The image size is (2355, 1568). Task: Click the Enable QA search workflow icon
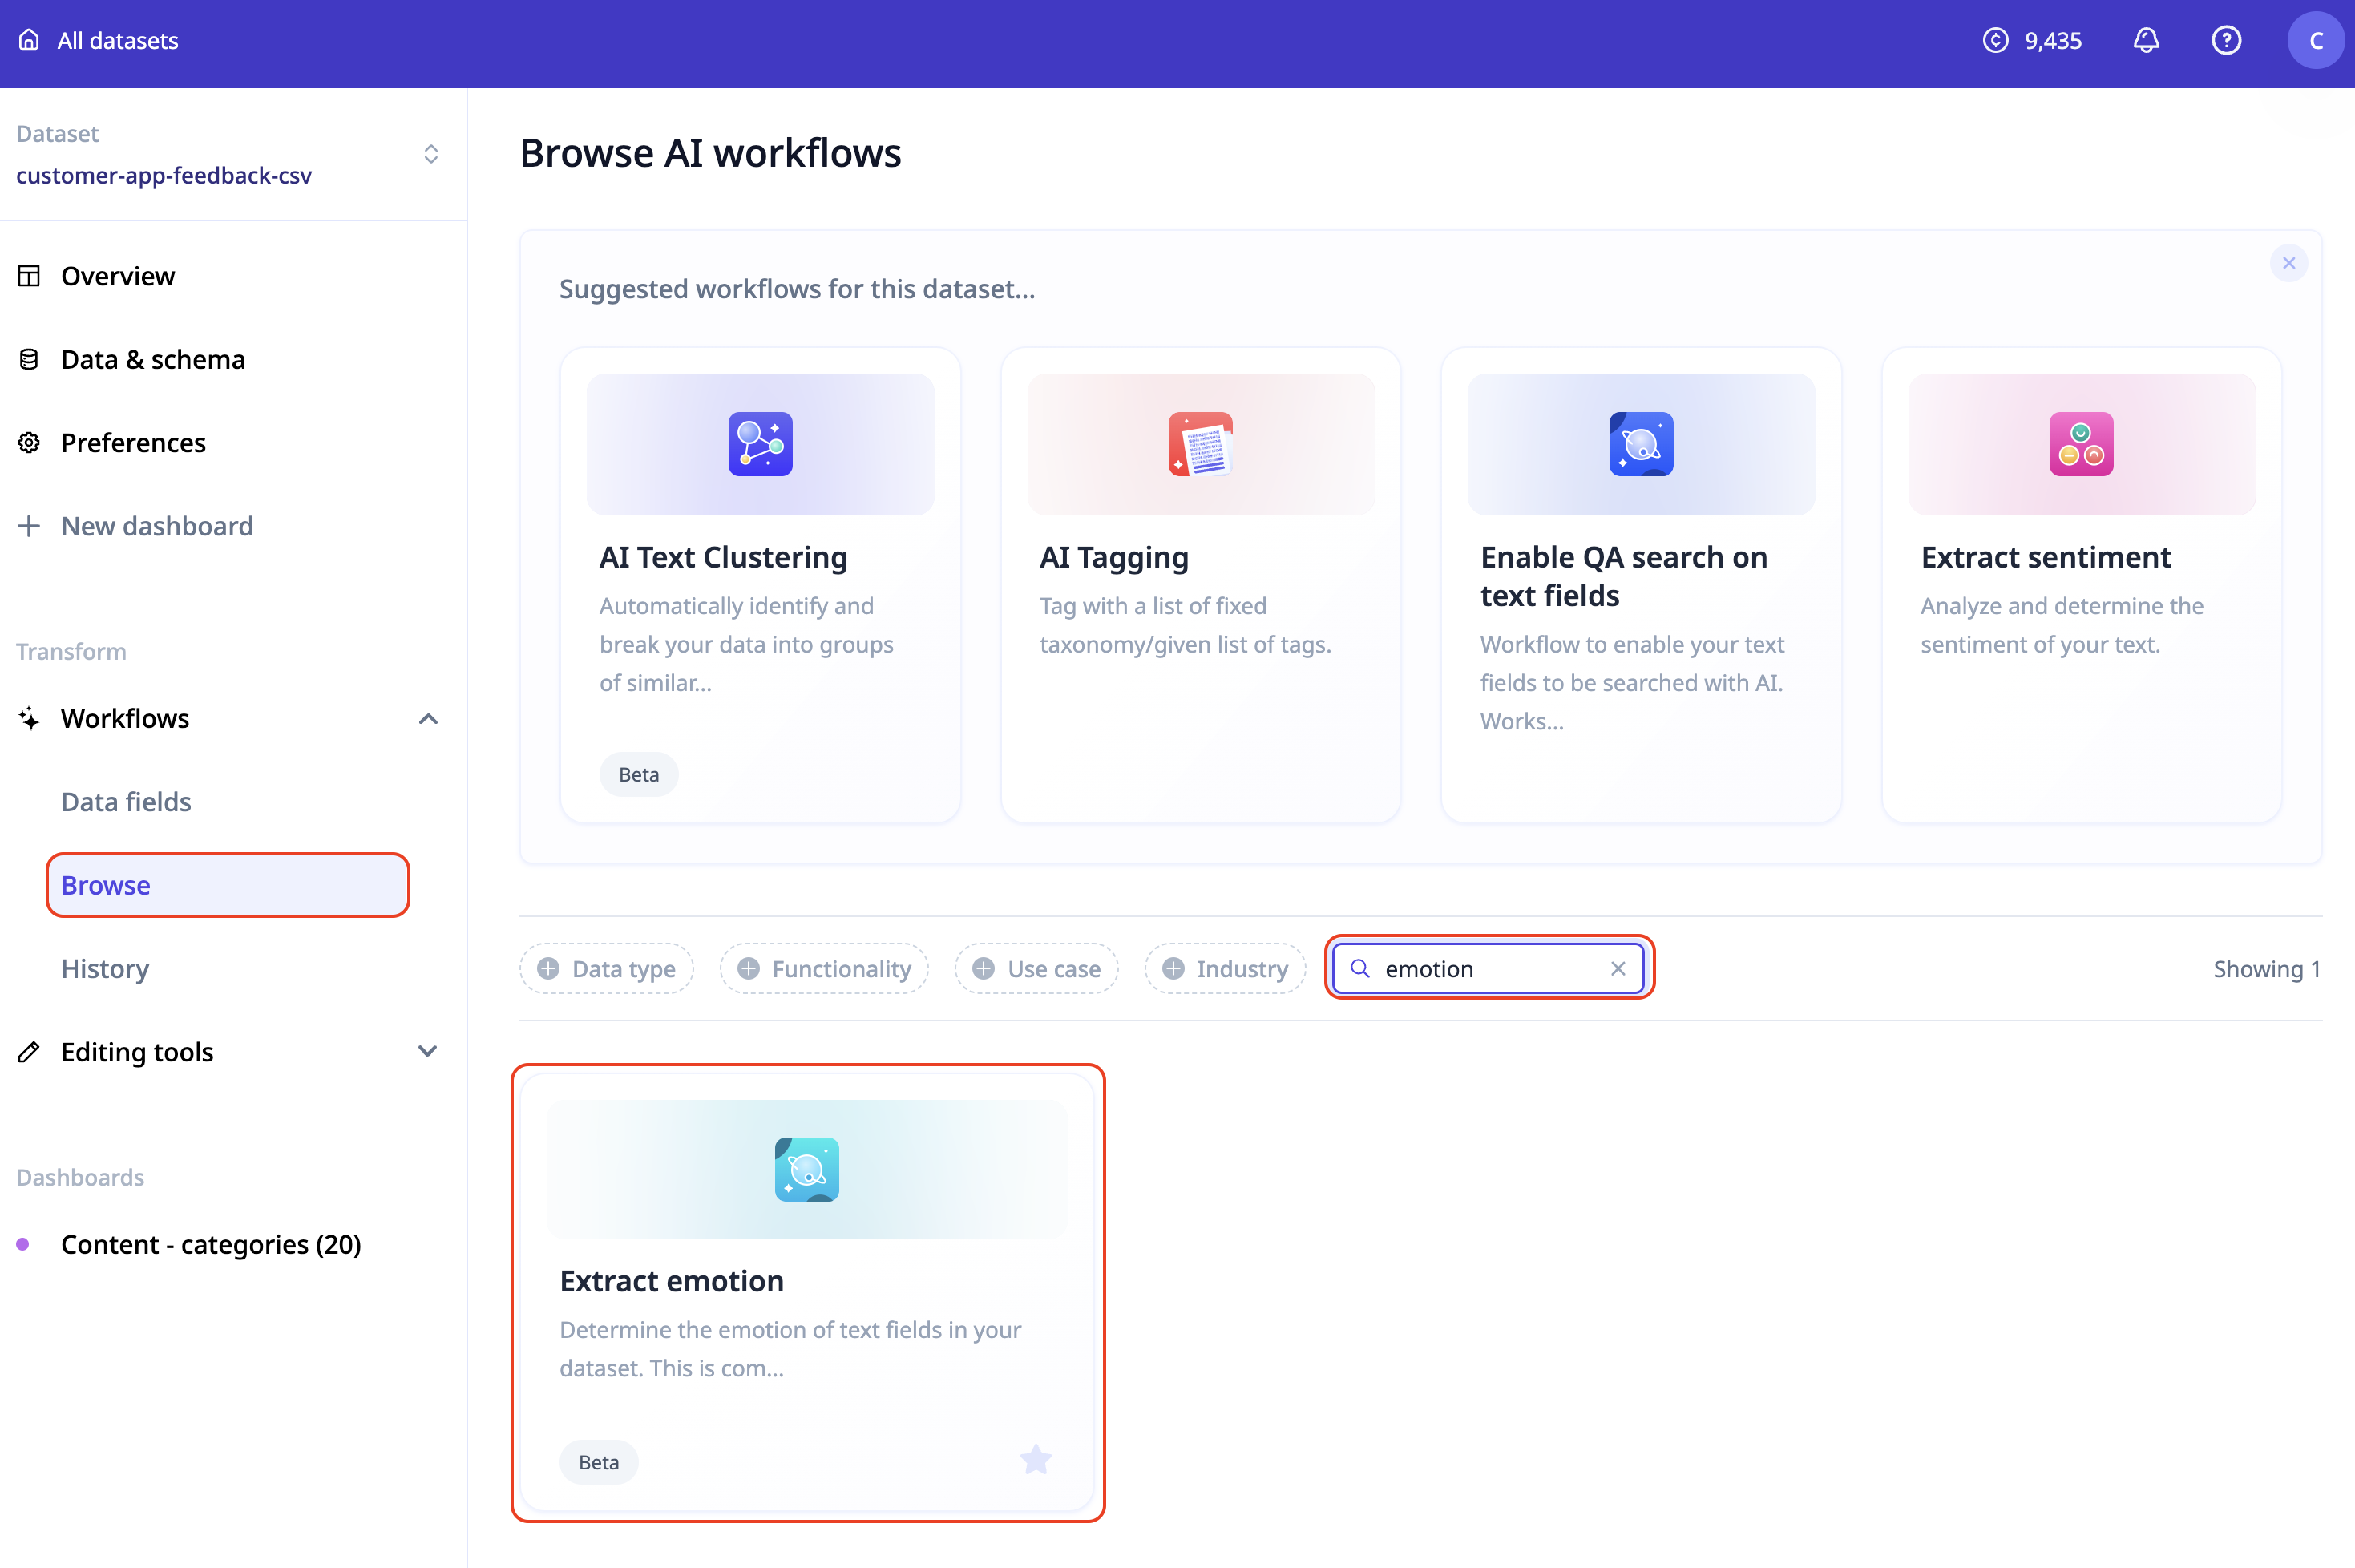tap(1640, 444)
